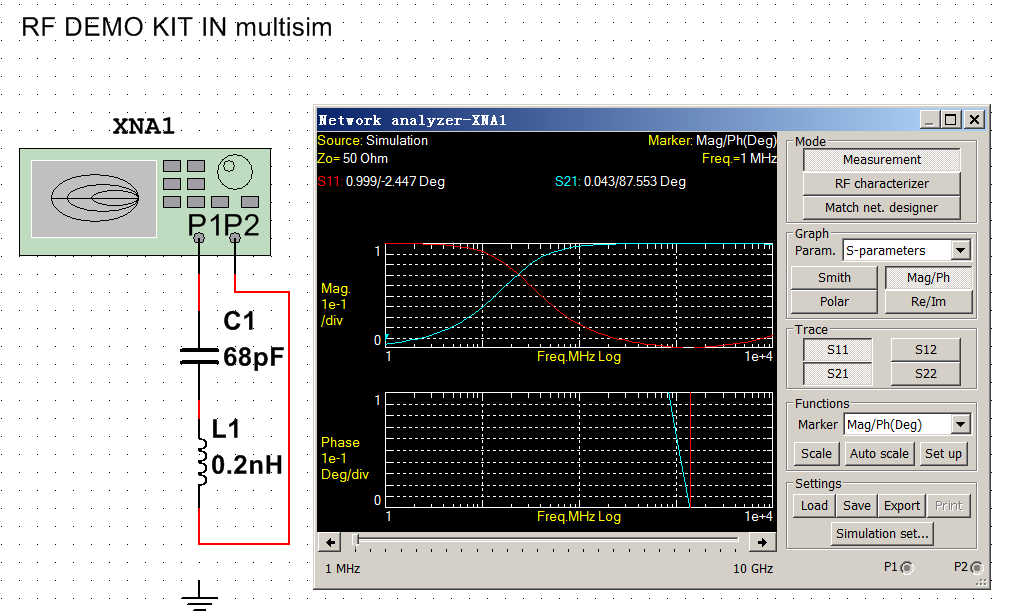This screenshot has height=615, width=1009.
Task: Toggle the S21 trace
Action: [x=837, y=374]
